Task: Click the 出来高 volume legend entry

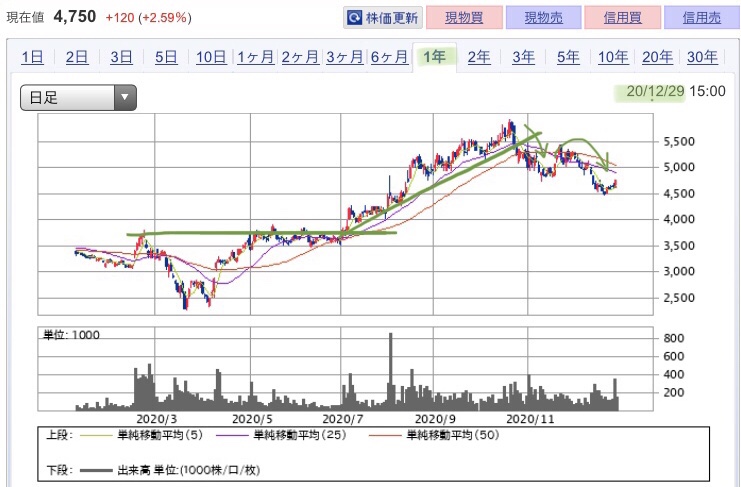Action: tap(170, 470)
